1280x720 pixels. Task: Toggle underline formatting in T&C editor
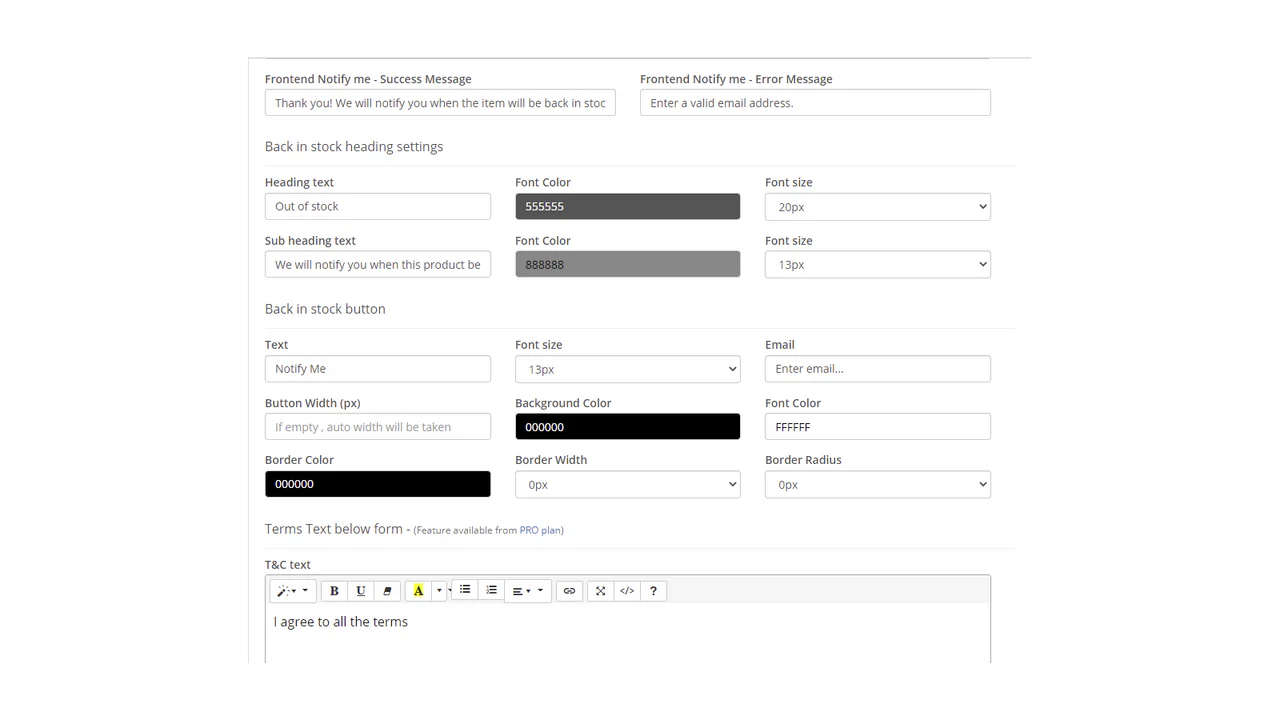361,591
